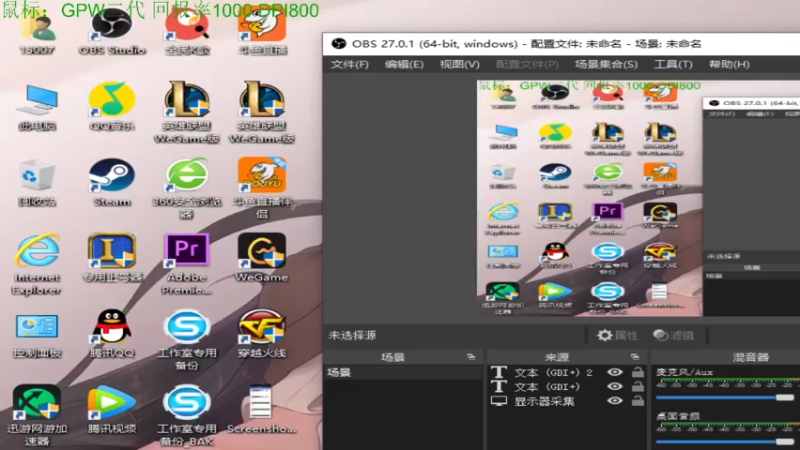Image resolution: width=800 pixels, height=450 pixels.
Task: Open the 15007 user folder icon
Action: tap(37, 32)
